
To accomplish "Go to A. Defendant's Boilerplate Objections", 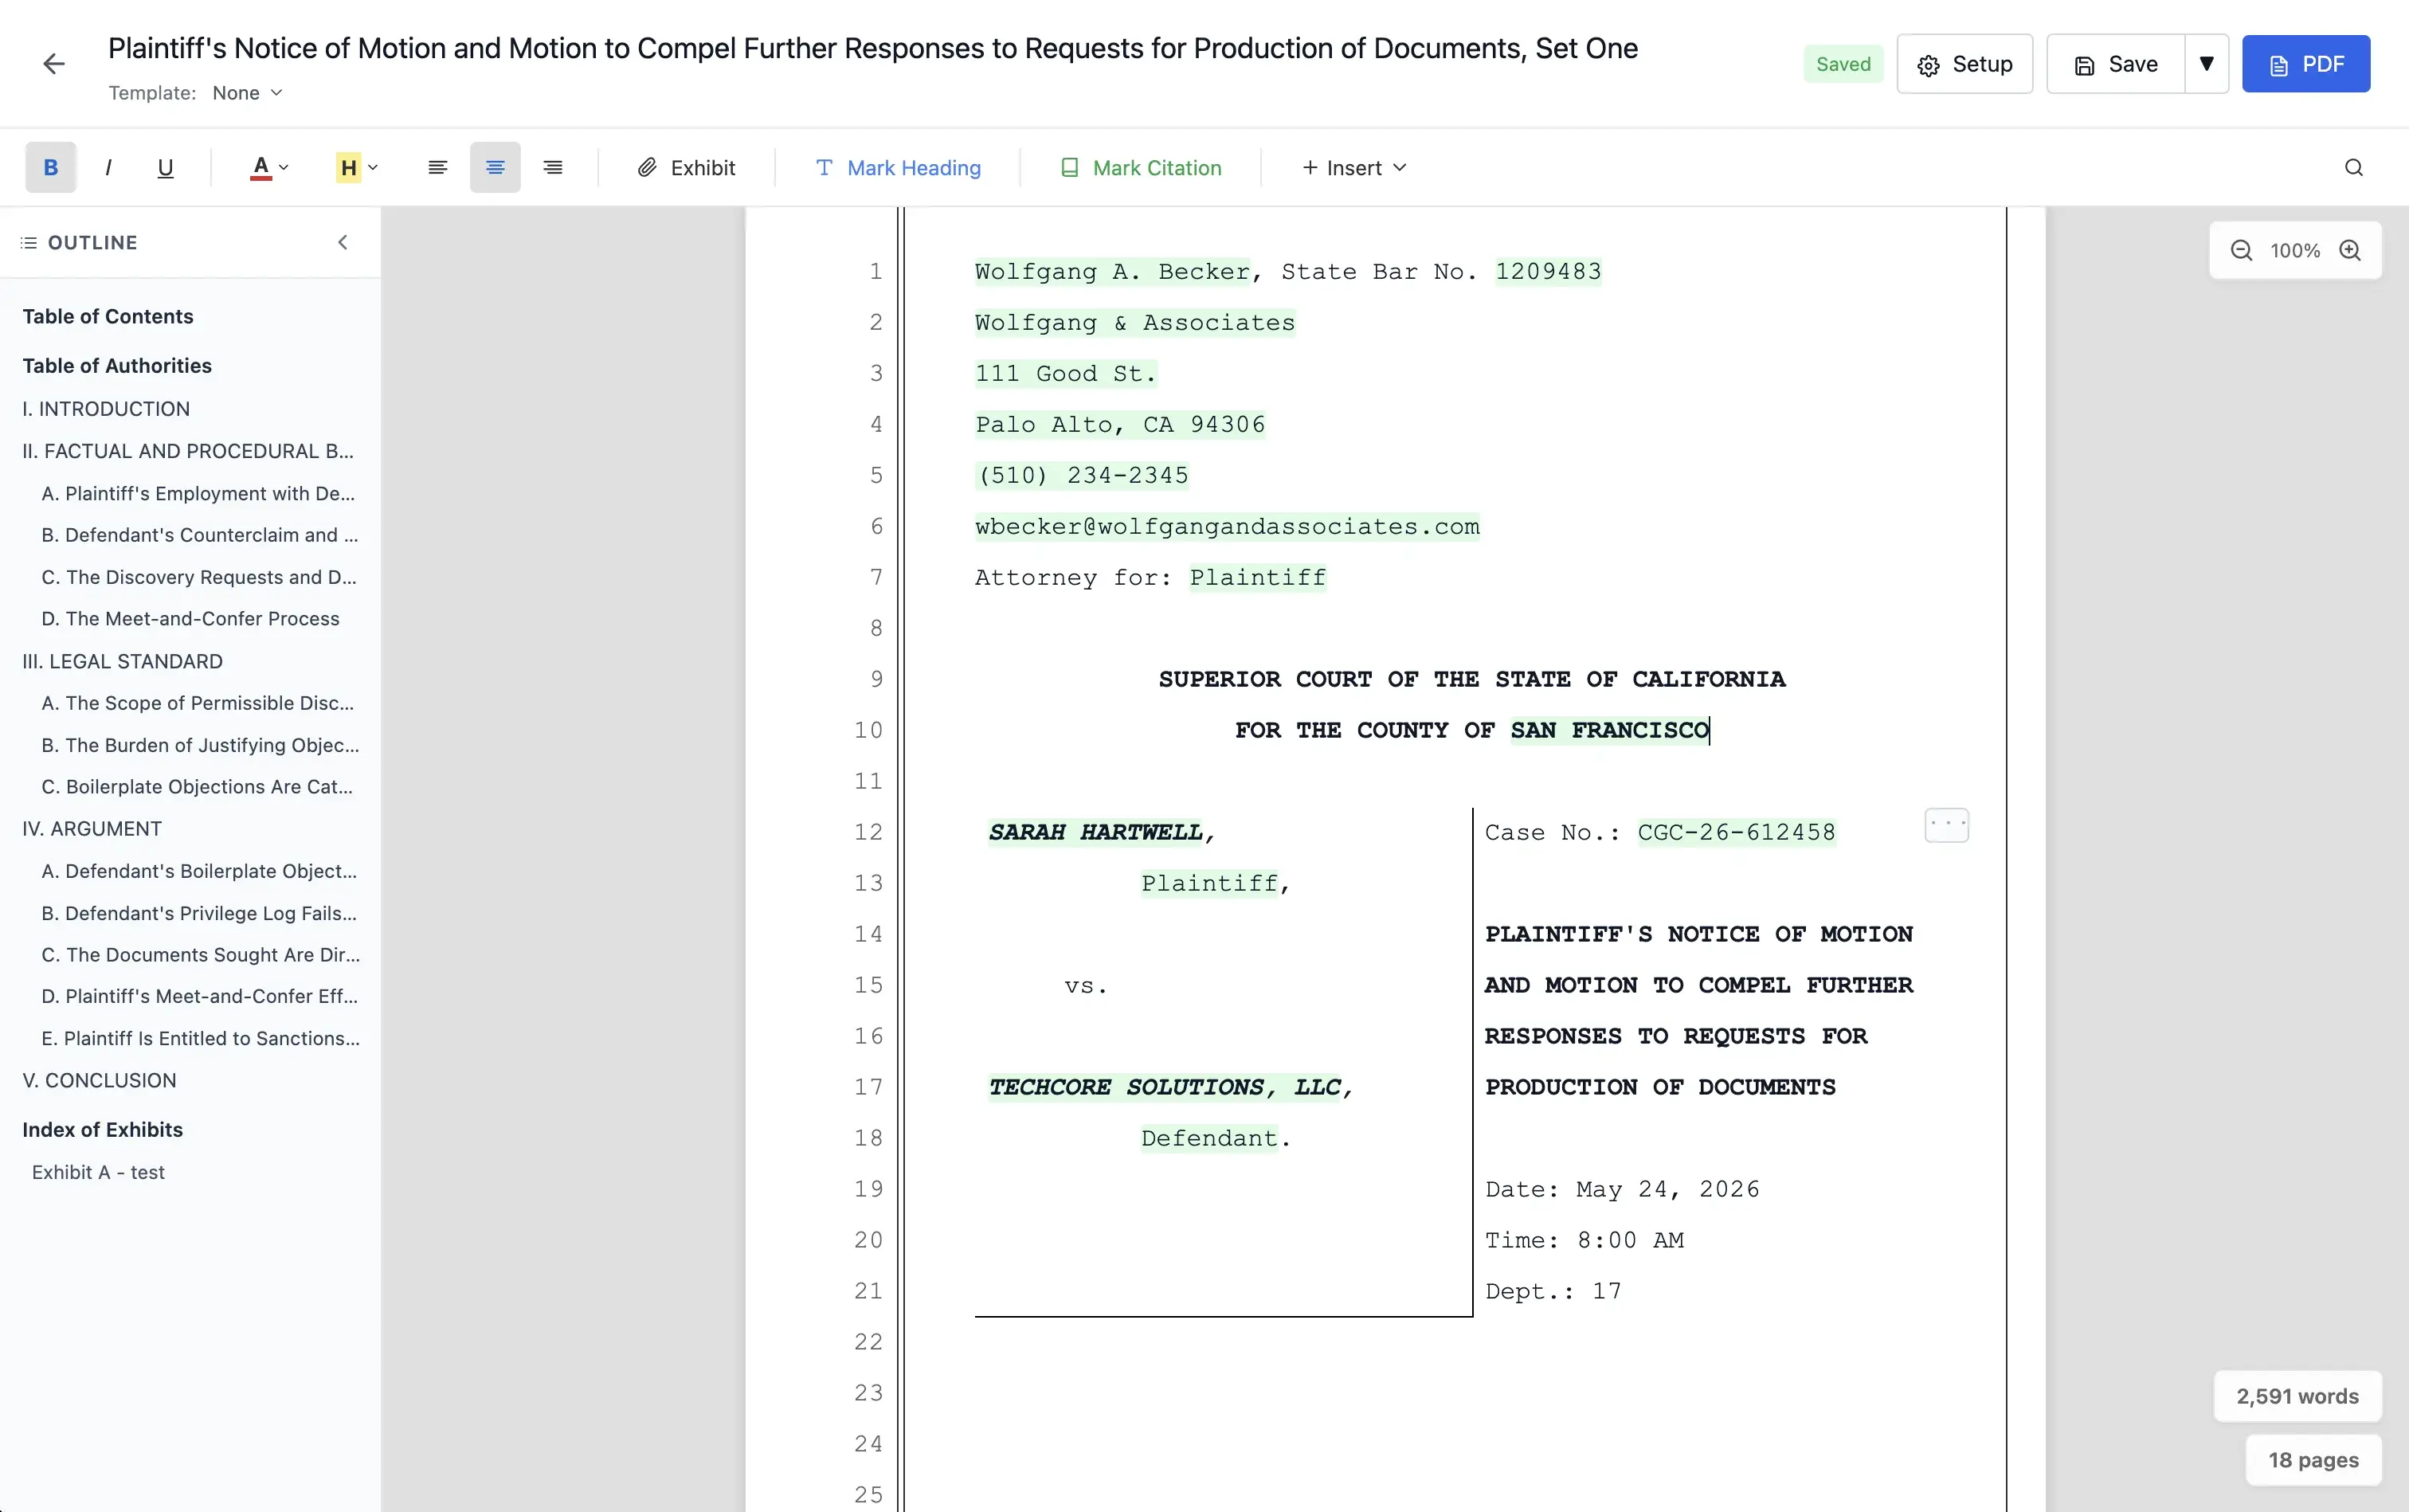I will point(199,870).
